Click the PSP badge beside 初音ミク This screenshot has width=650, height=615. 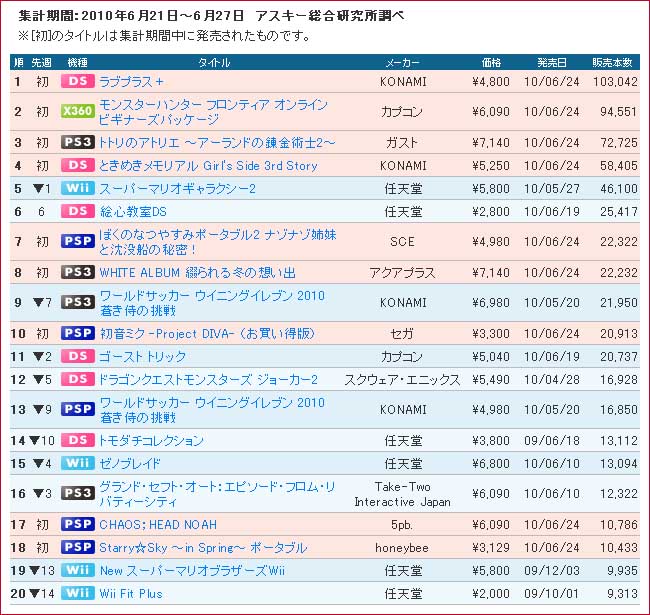pos(78,333)
